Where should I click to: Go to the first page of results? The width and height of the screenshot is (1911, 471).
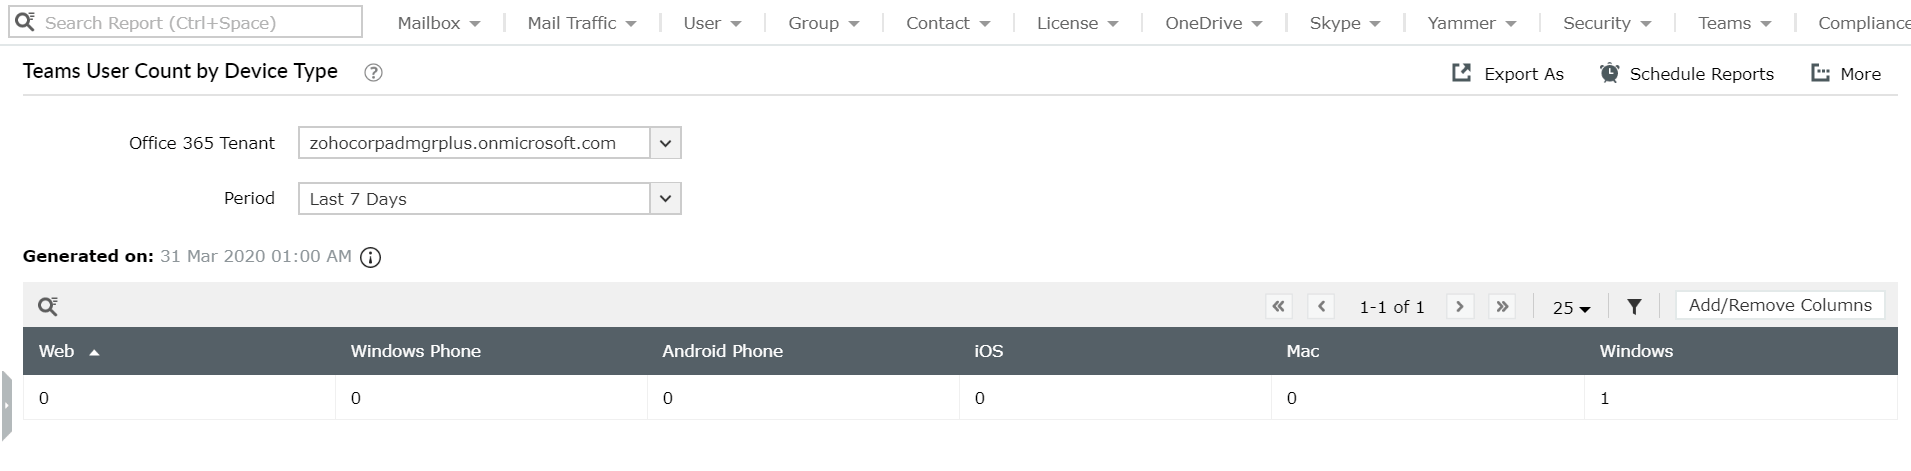point(1278,306)
